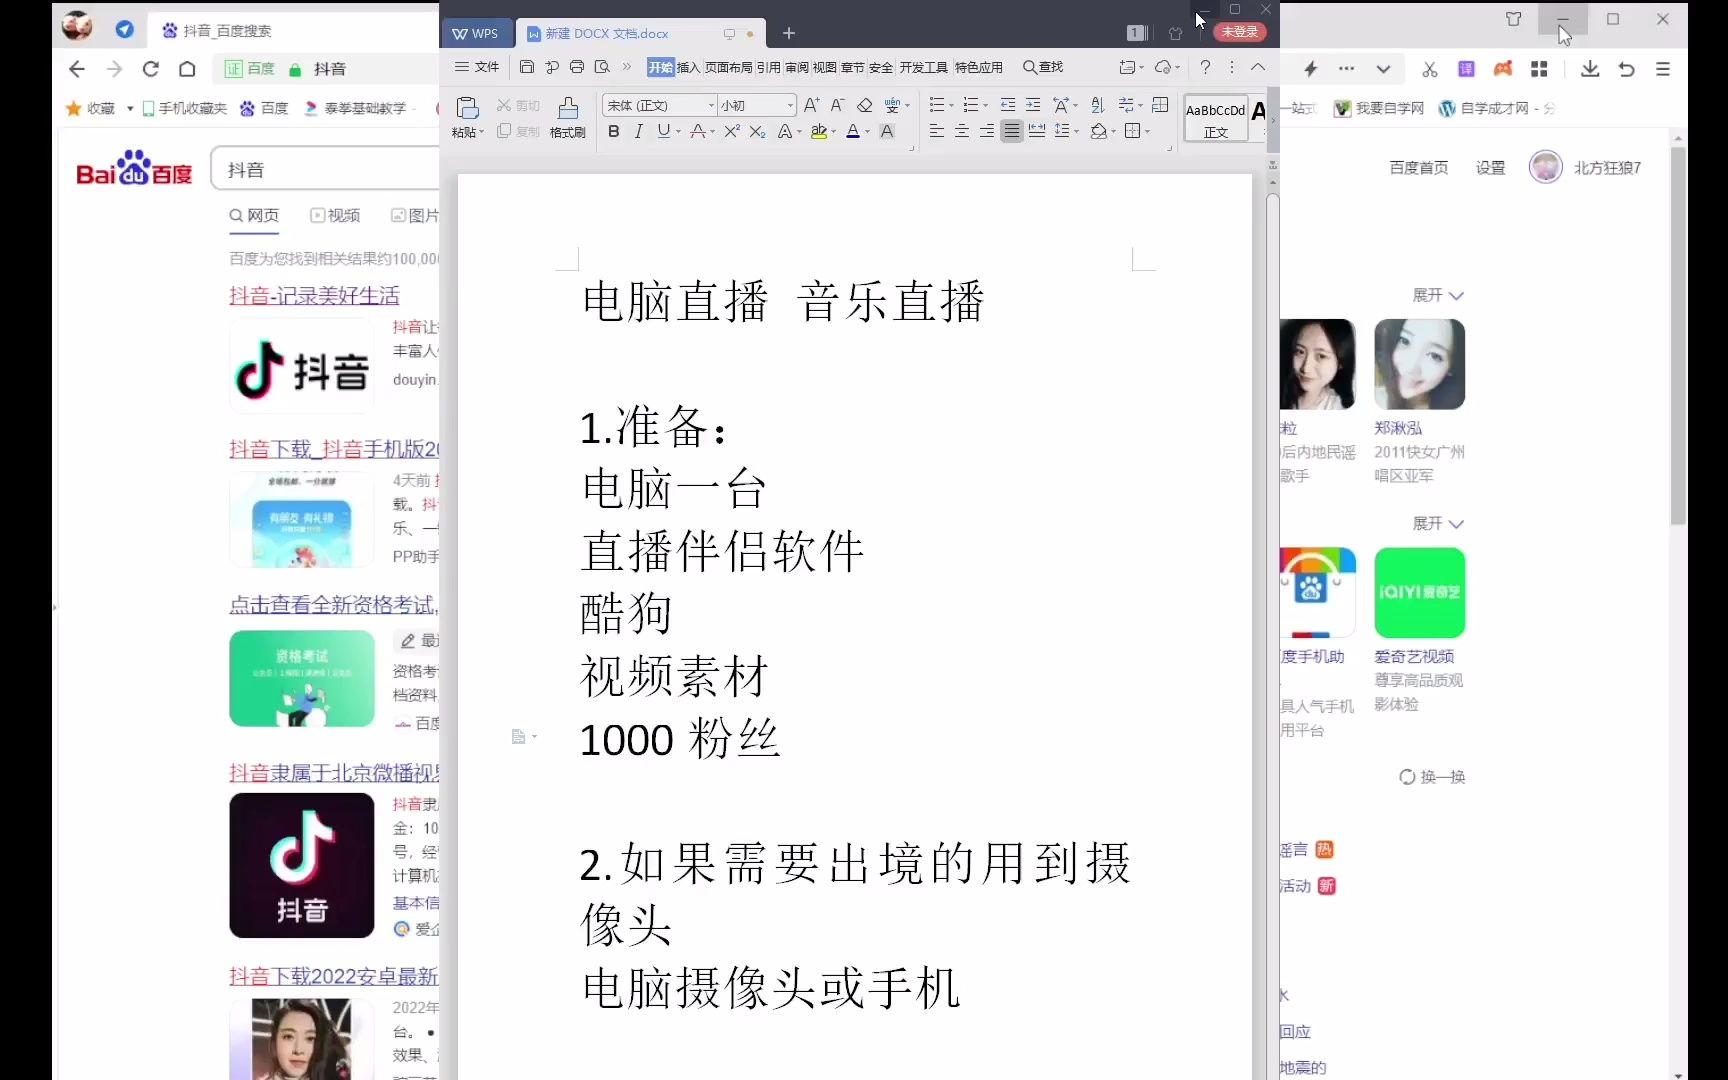Open the numbered list dropdown arrow
Screen dimensions: 1728x1080
(985, 106)
